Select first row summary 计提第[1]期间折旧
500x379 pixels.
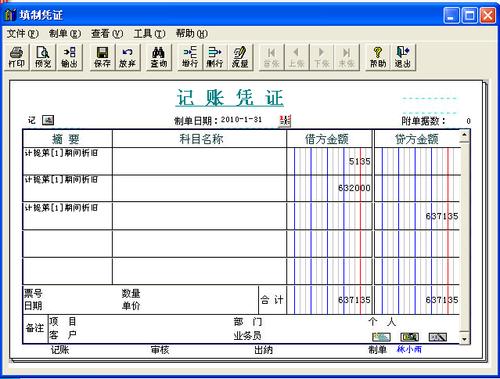coord(61,153)
